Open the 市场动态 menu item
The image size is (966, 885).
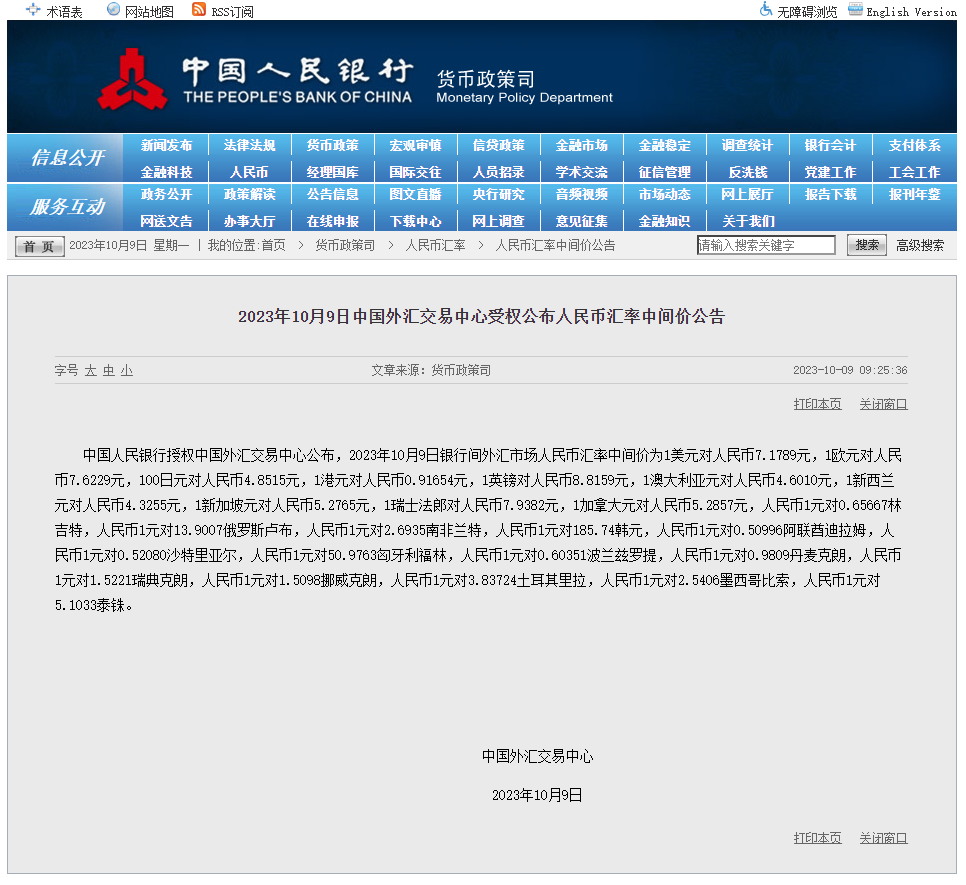[665, 195]
